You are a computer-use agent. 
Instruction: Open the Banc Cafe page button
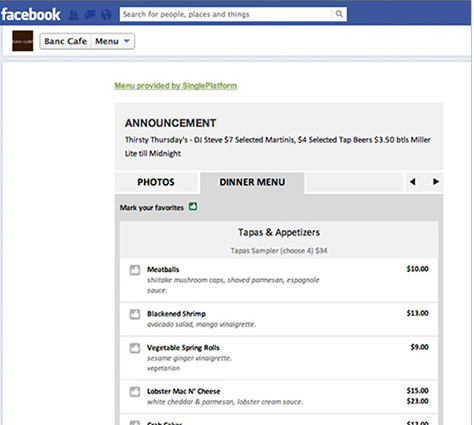tap(65, 41)
